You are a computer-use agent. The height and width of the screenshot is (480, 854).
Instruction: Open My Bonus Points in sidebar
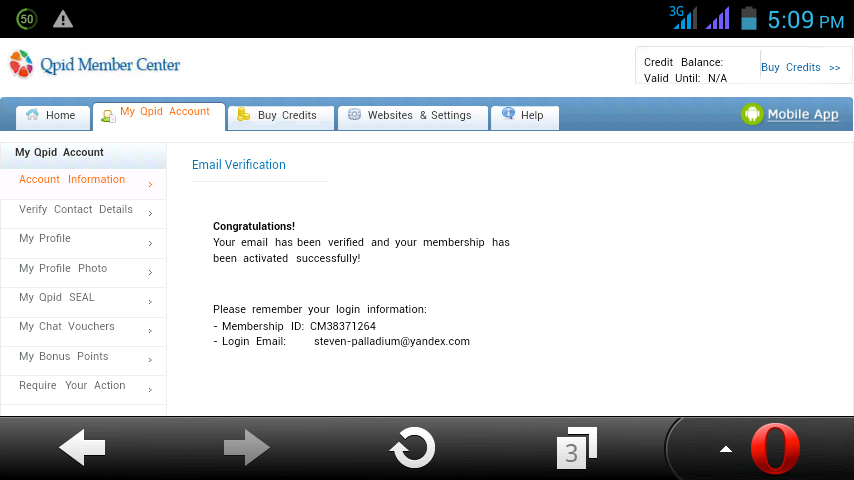click(83, 361)
